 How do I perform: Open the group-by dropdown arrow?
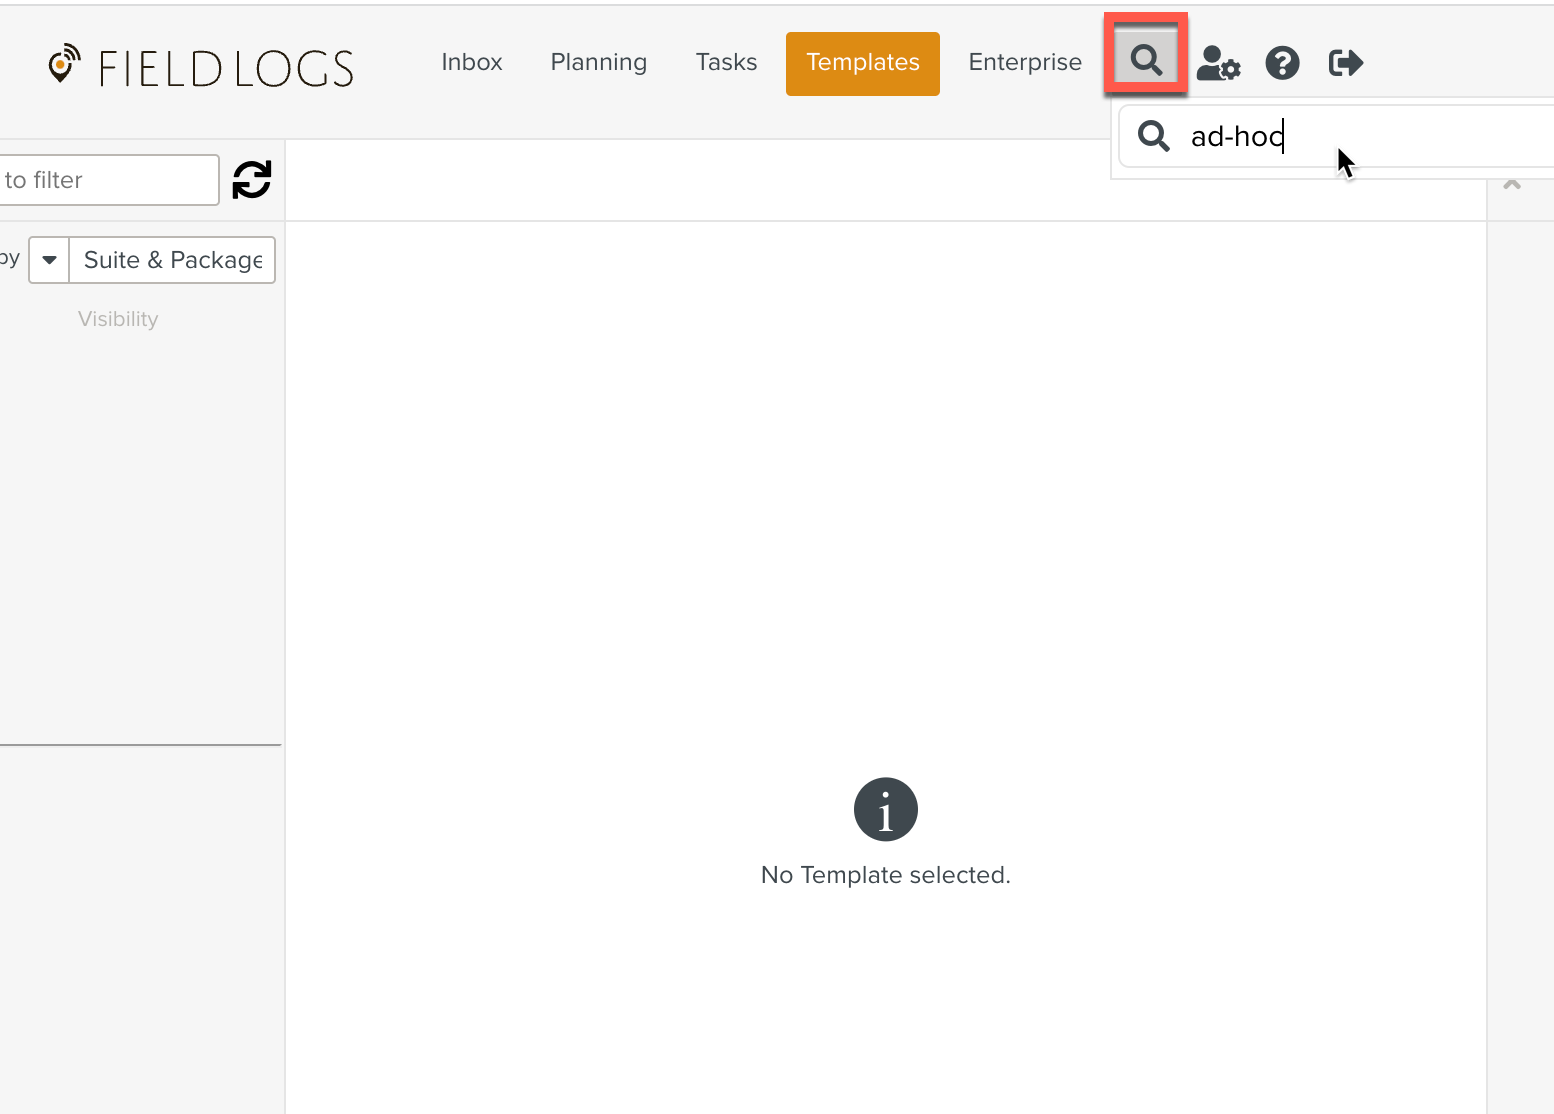point(49,260)
